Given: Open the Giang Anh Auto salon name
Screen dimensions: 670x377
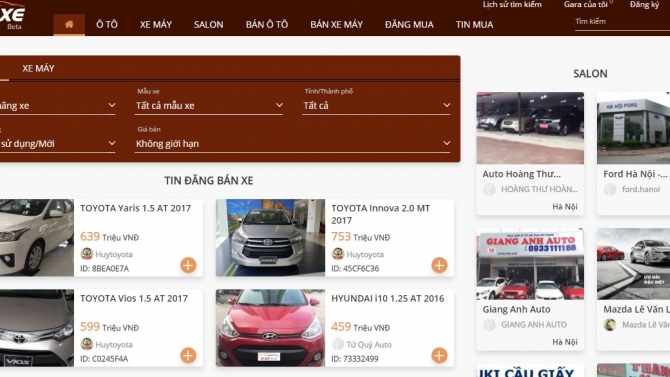Looking at the screenshot, I should pyautogui.click(x=516, y=309).
